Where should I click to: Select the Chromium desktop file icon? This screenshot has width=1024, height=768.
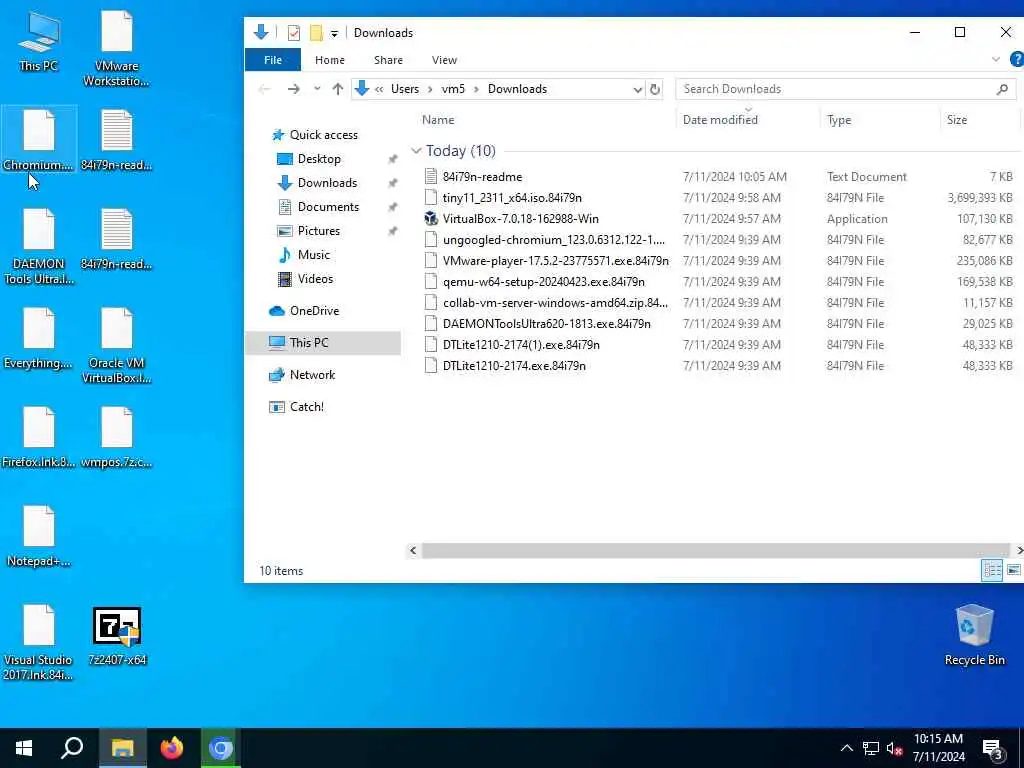(39, 140)
